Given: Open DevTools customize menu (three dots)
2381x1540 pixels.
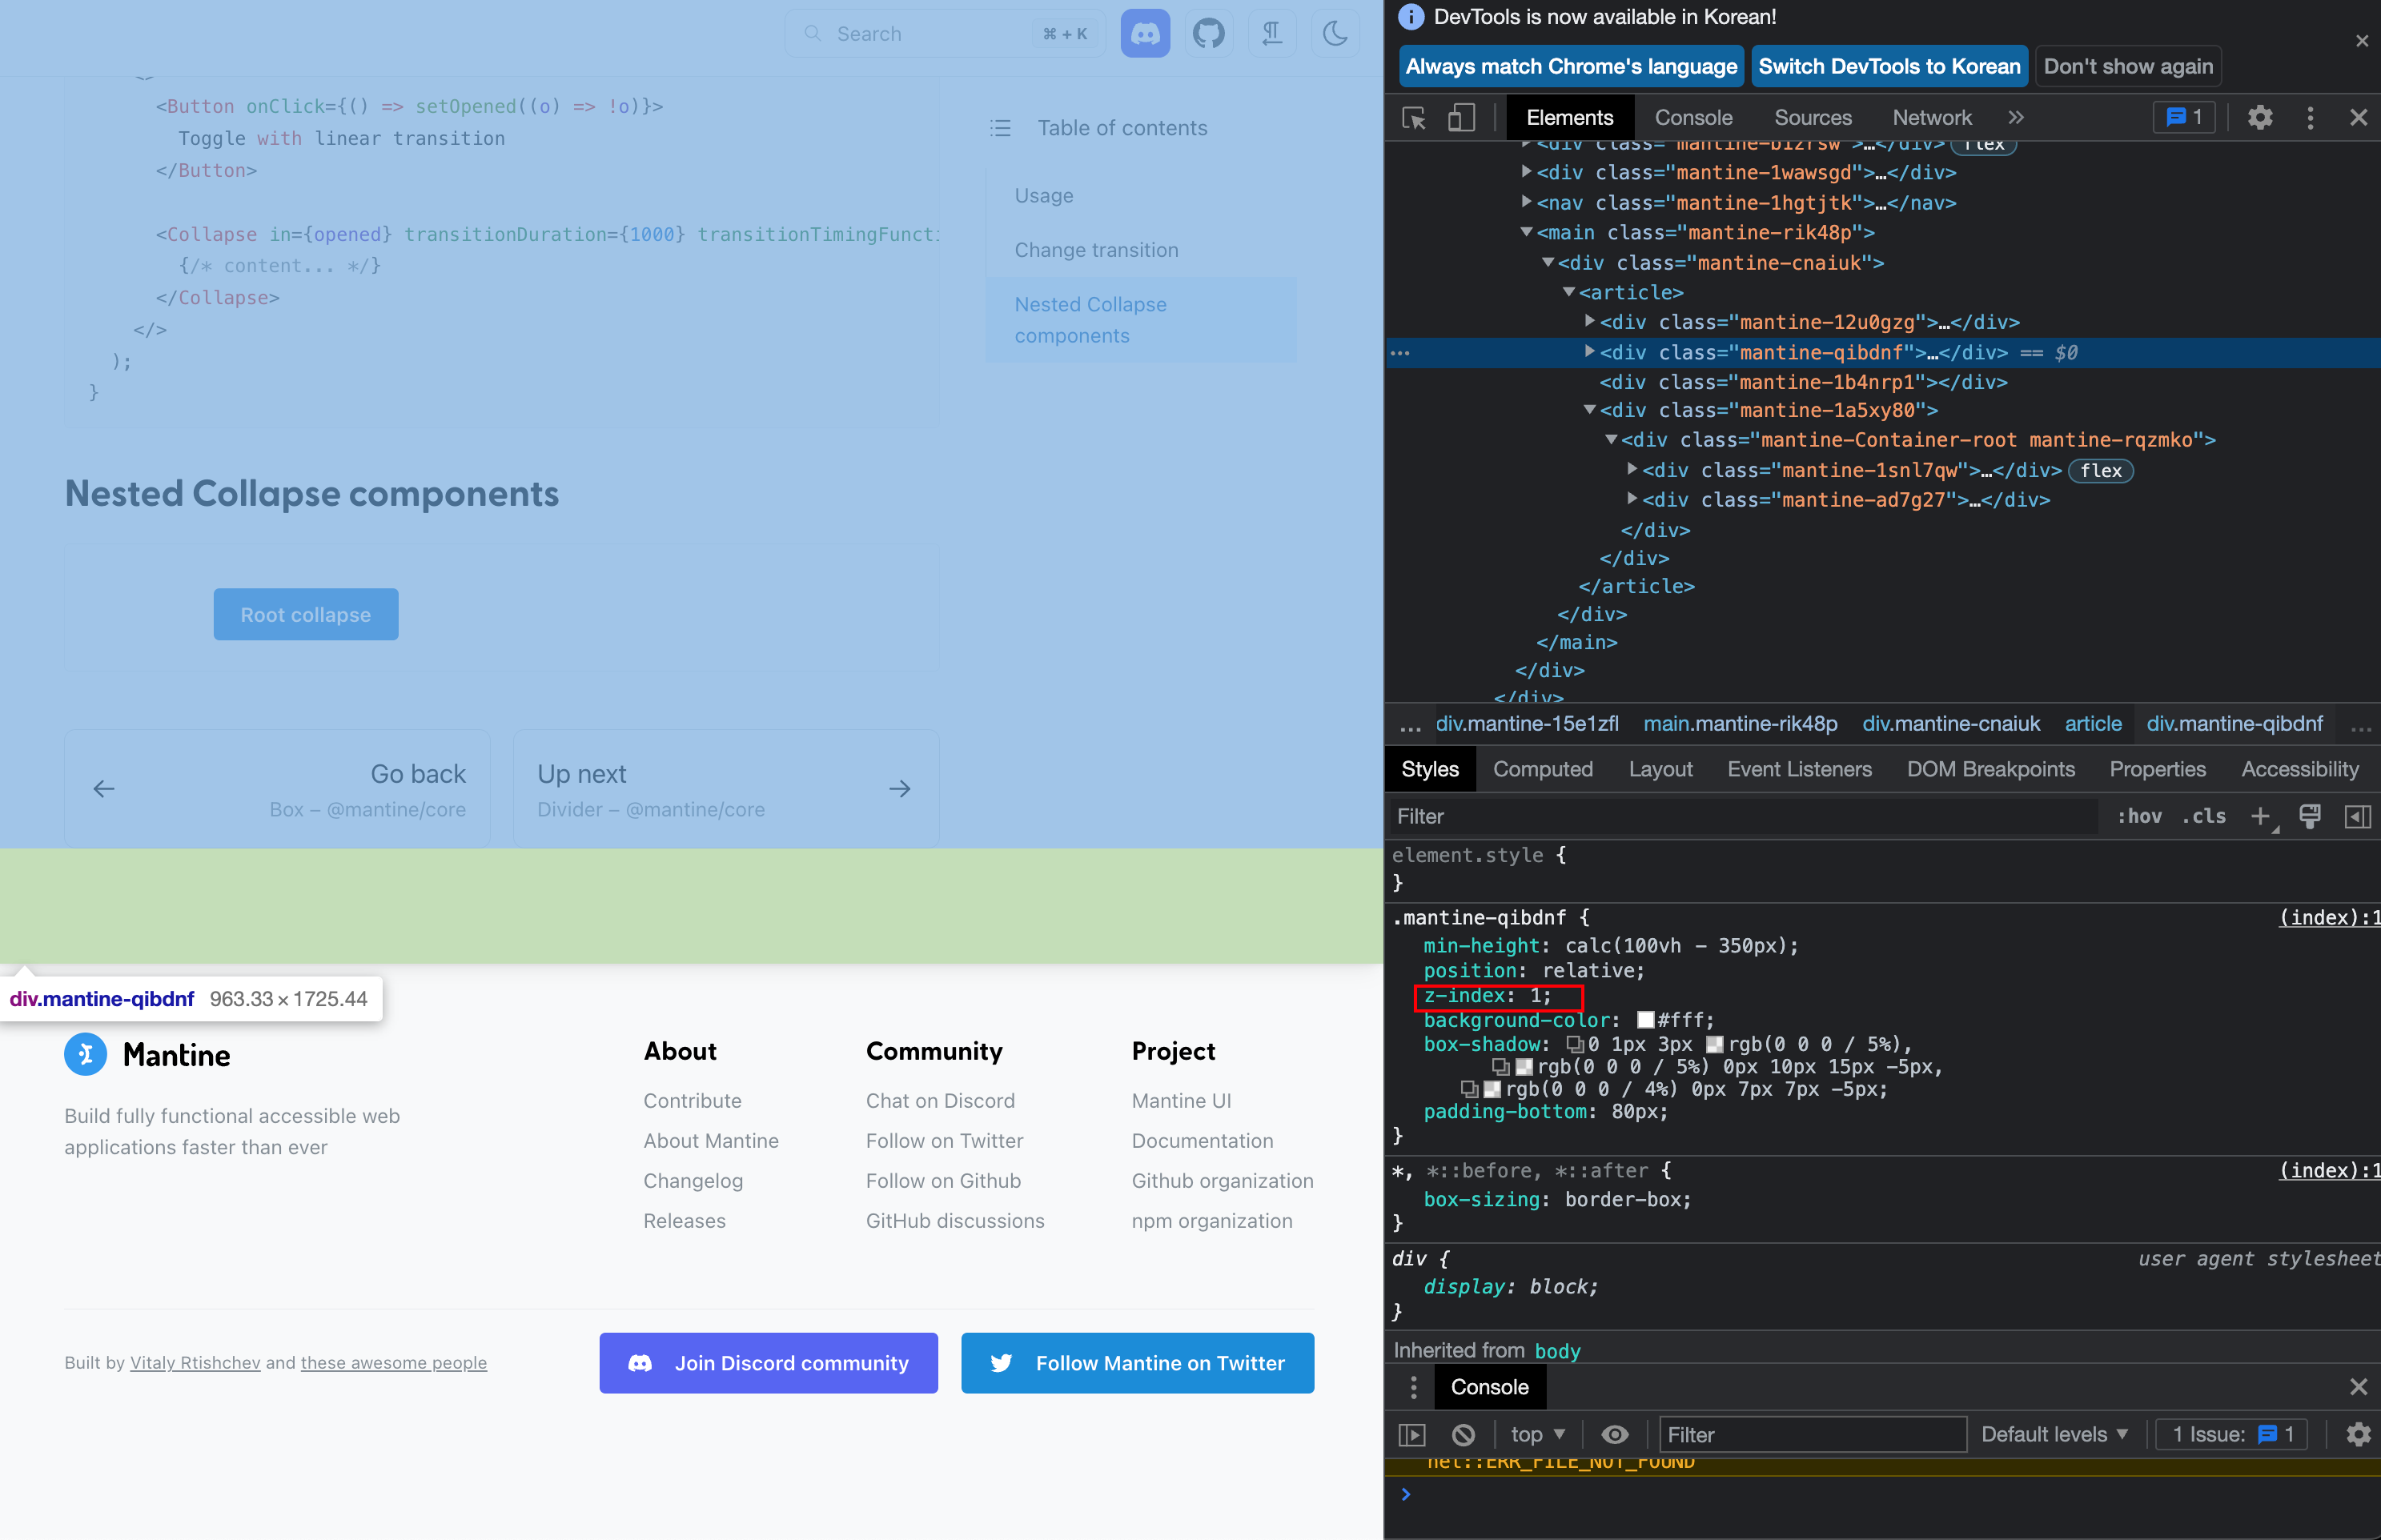Looking at the screenshot, I should coord(2310,118).
